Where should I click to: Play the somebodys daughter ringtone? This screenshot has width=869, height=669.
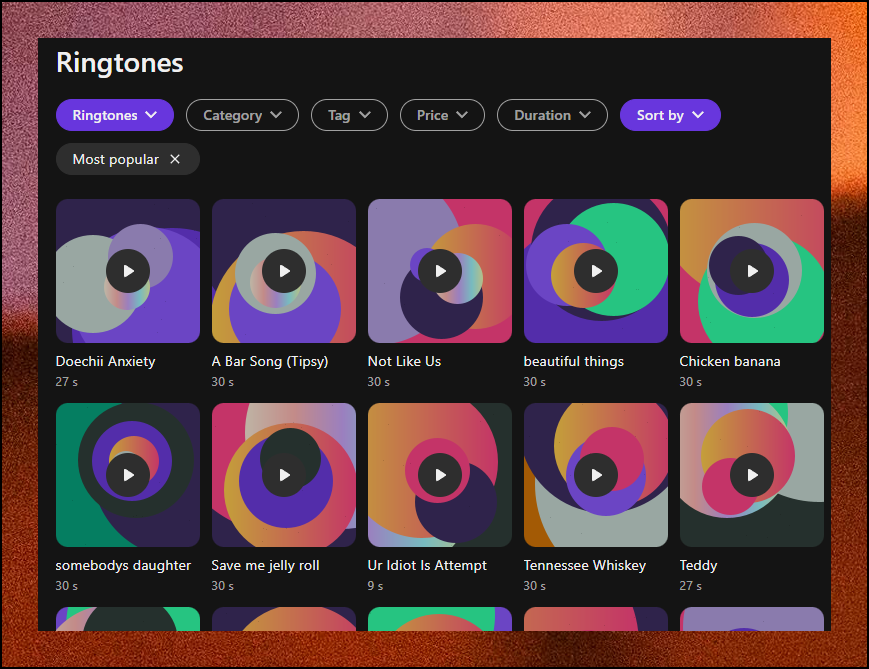128,475
